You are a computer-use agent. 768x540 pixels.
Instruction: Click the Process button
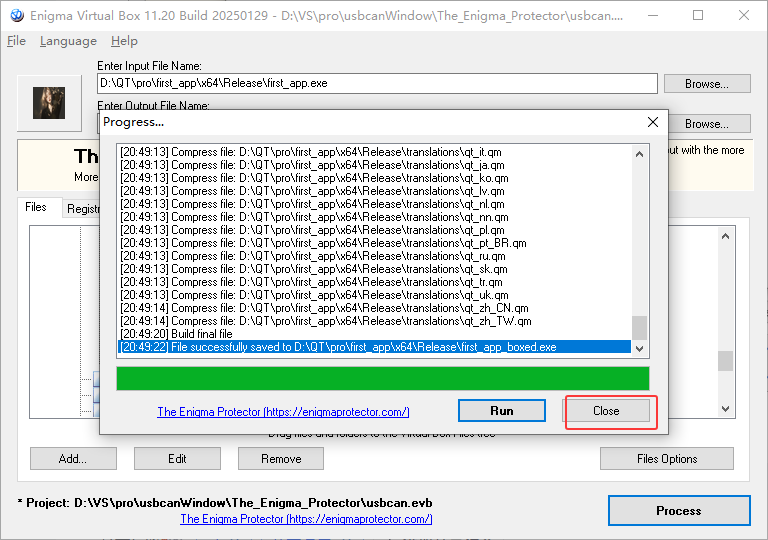coord(679,511)
